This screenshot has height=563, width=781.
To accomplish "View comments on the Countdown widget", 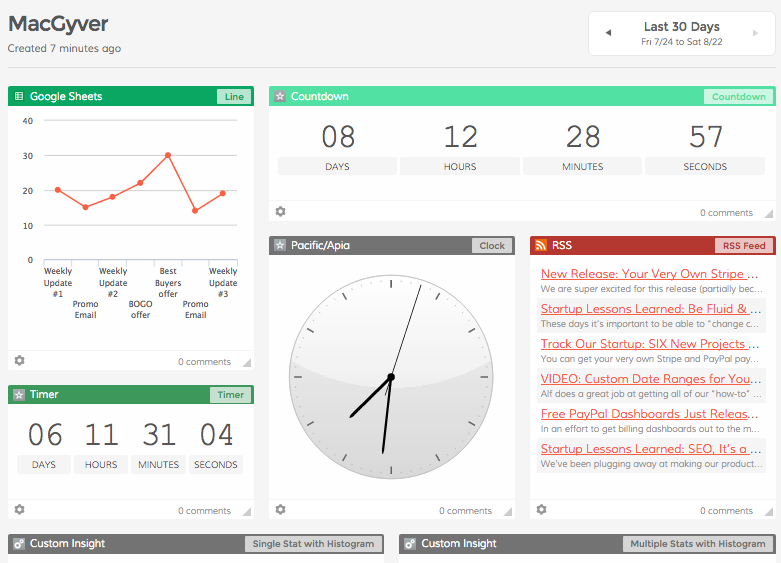I will 726,213.
